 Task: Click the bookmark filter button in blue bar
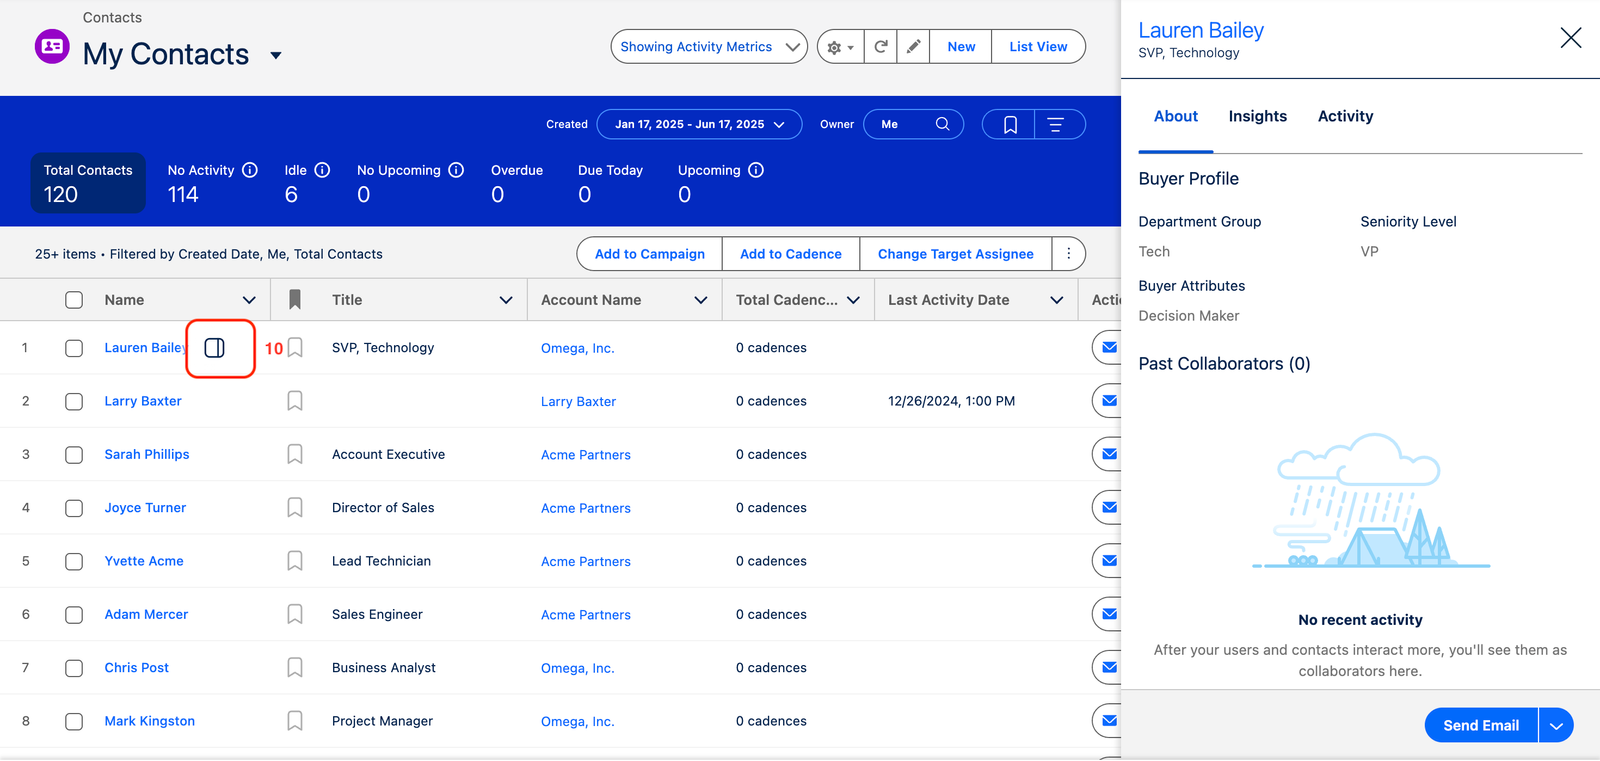1011,124
